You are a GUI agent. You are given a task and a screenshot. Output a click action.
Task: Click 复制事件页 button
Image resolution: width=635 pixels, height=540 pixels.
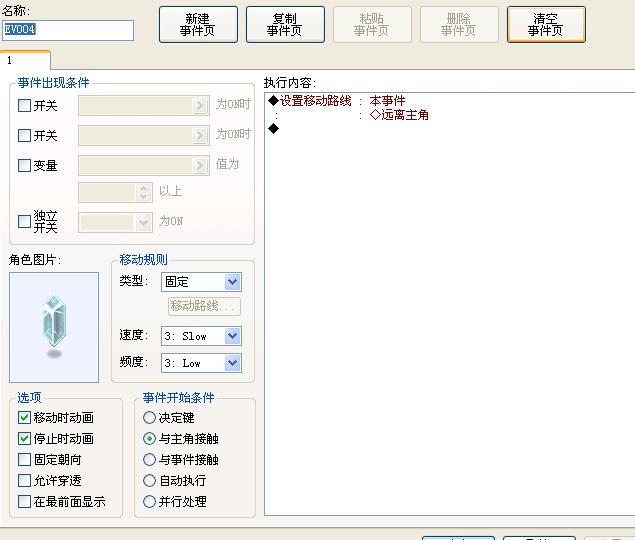pyautogui.click(x=285, y=24)
